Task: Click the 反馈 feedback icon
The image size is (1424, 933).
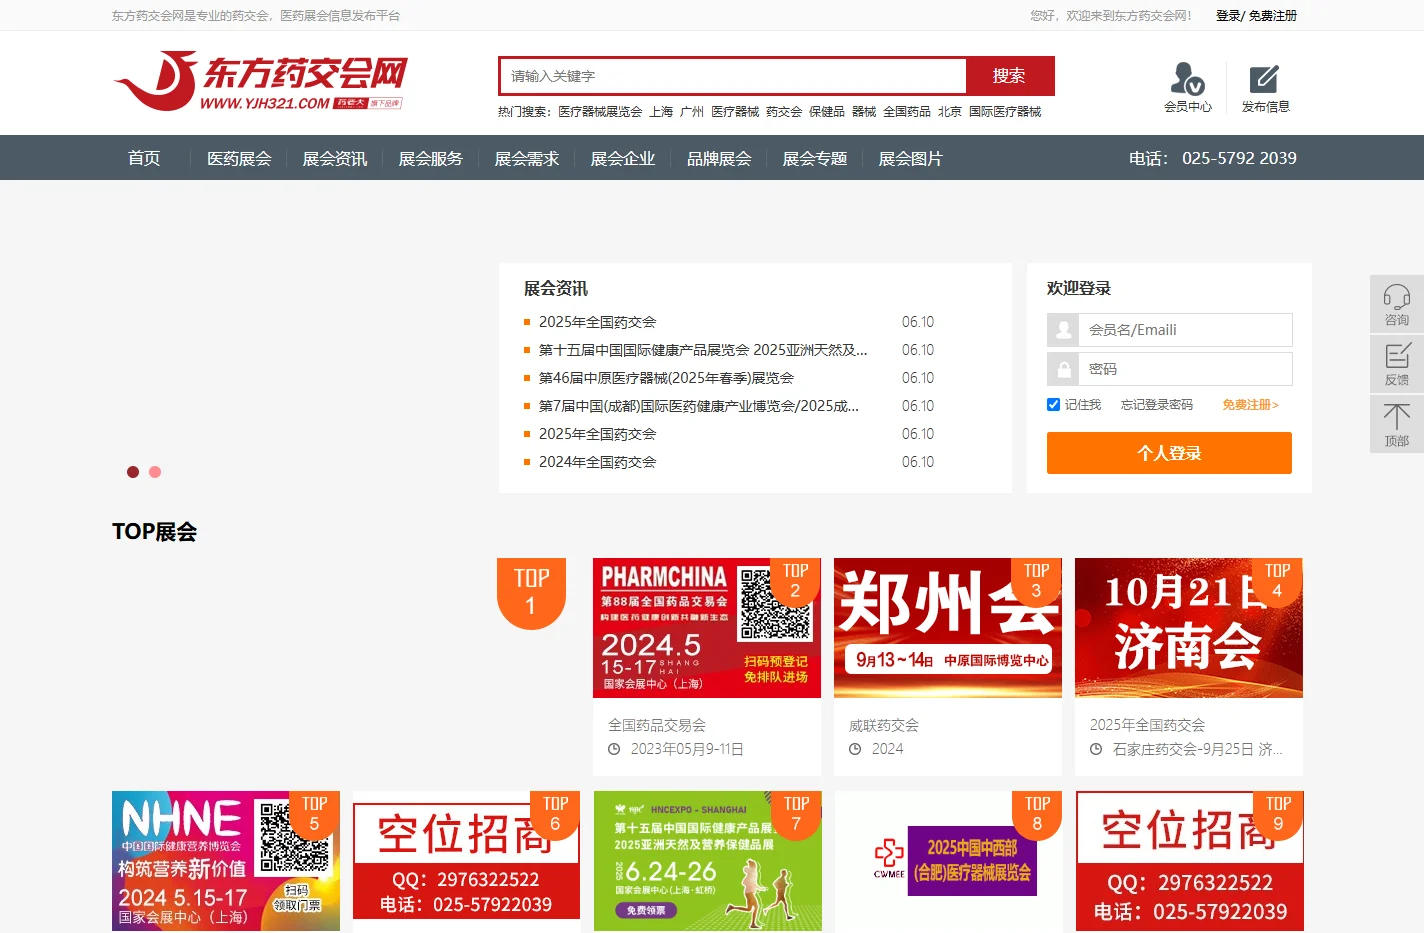Action: click(1397, 364)
